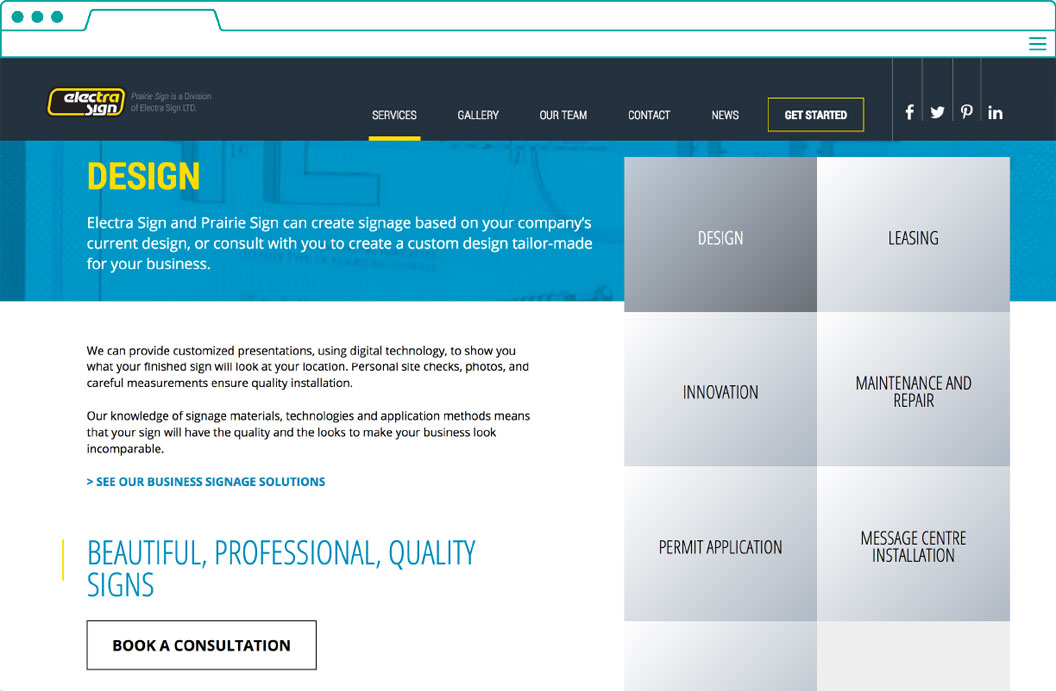This screenshot has width=1056, height=691.
Task: Open the Twitter social icon
Action: coord(937,113)
